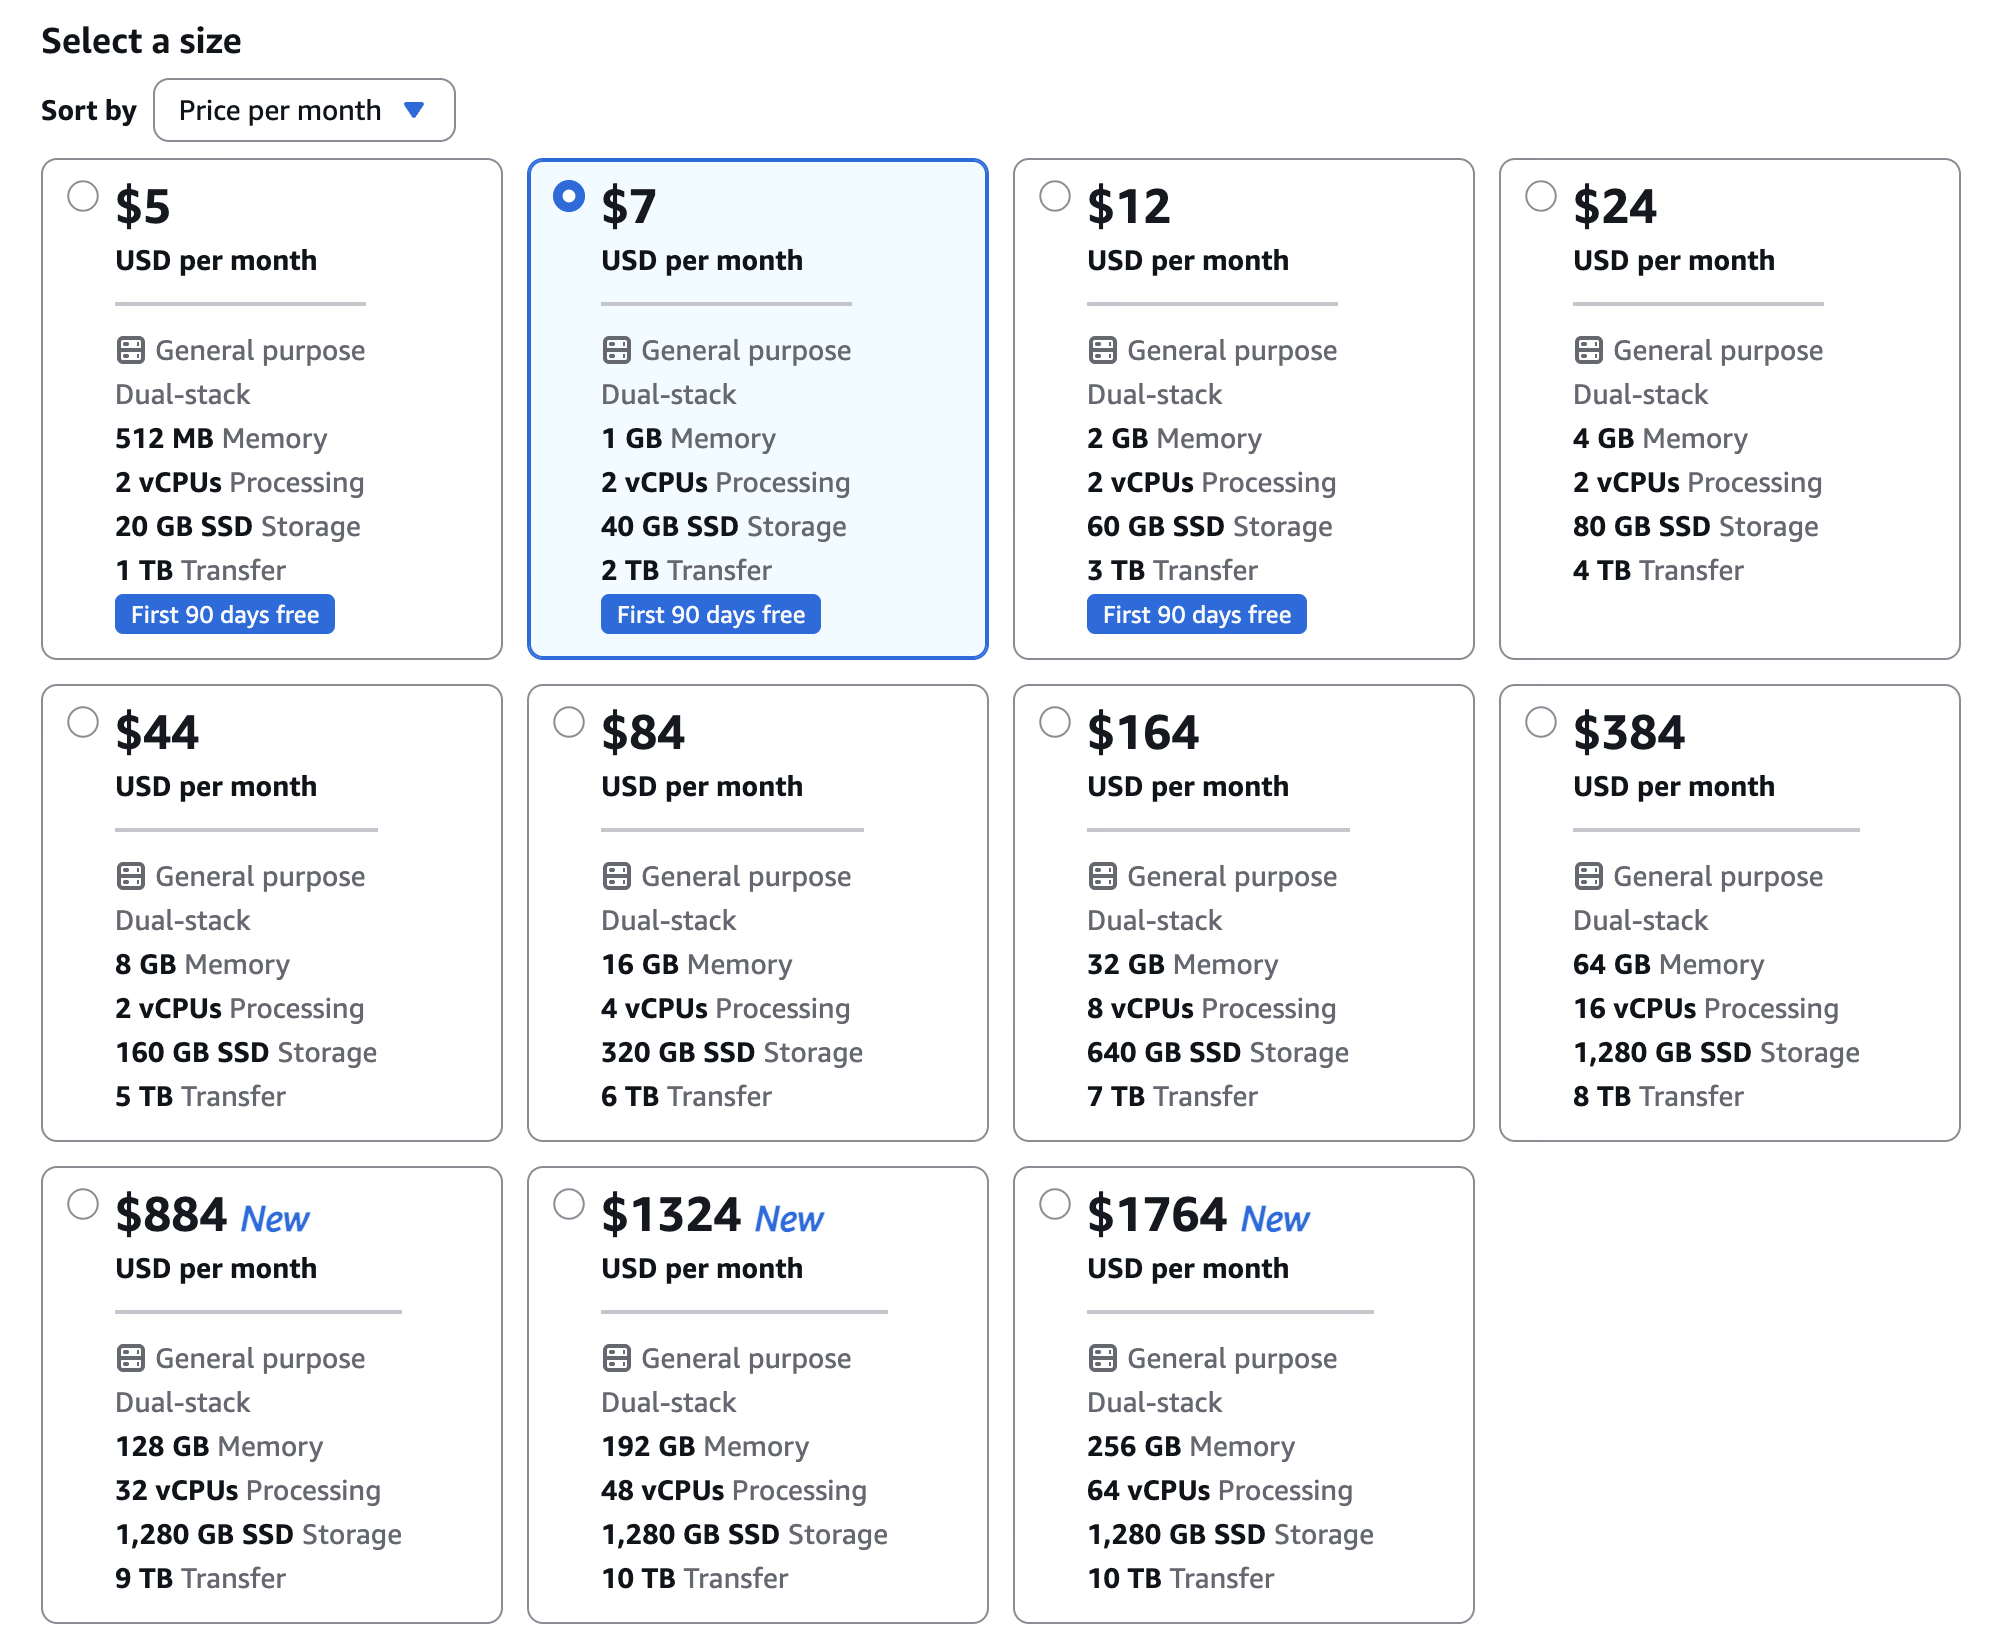
Task: Click the $164 plan card's 32 GB Memory text
Action: [x=1182, y=964]
